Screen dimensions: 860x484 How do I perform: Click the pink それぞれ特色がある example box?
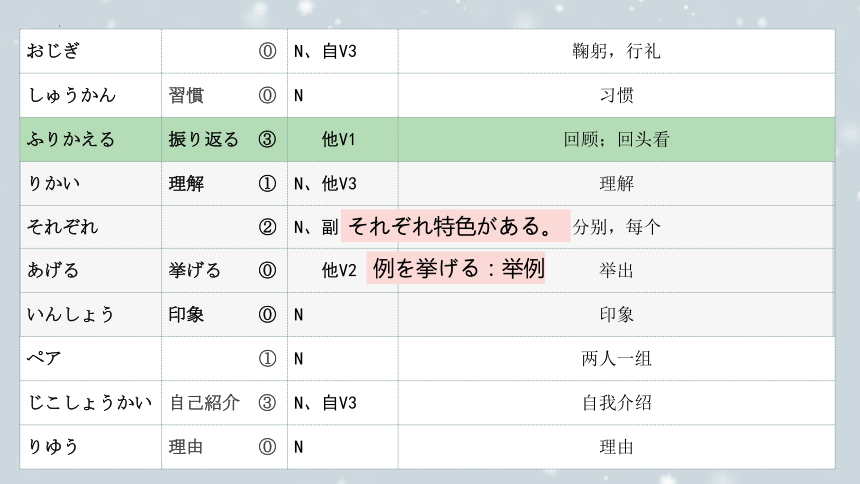[456, 226]
